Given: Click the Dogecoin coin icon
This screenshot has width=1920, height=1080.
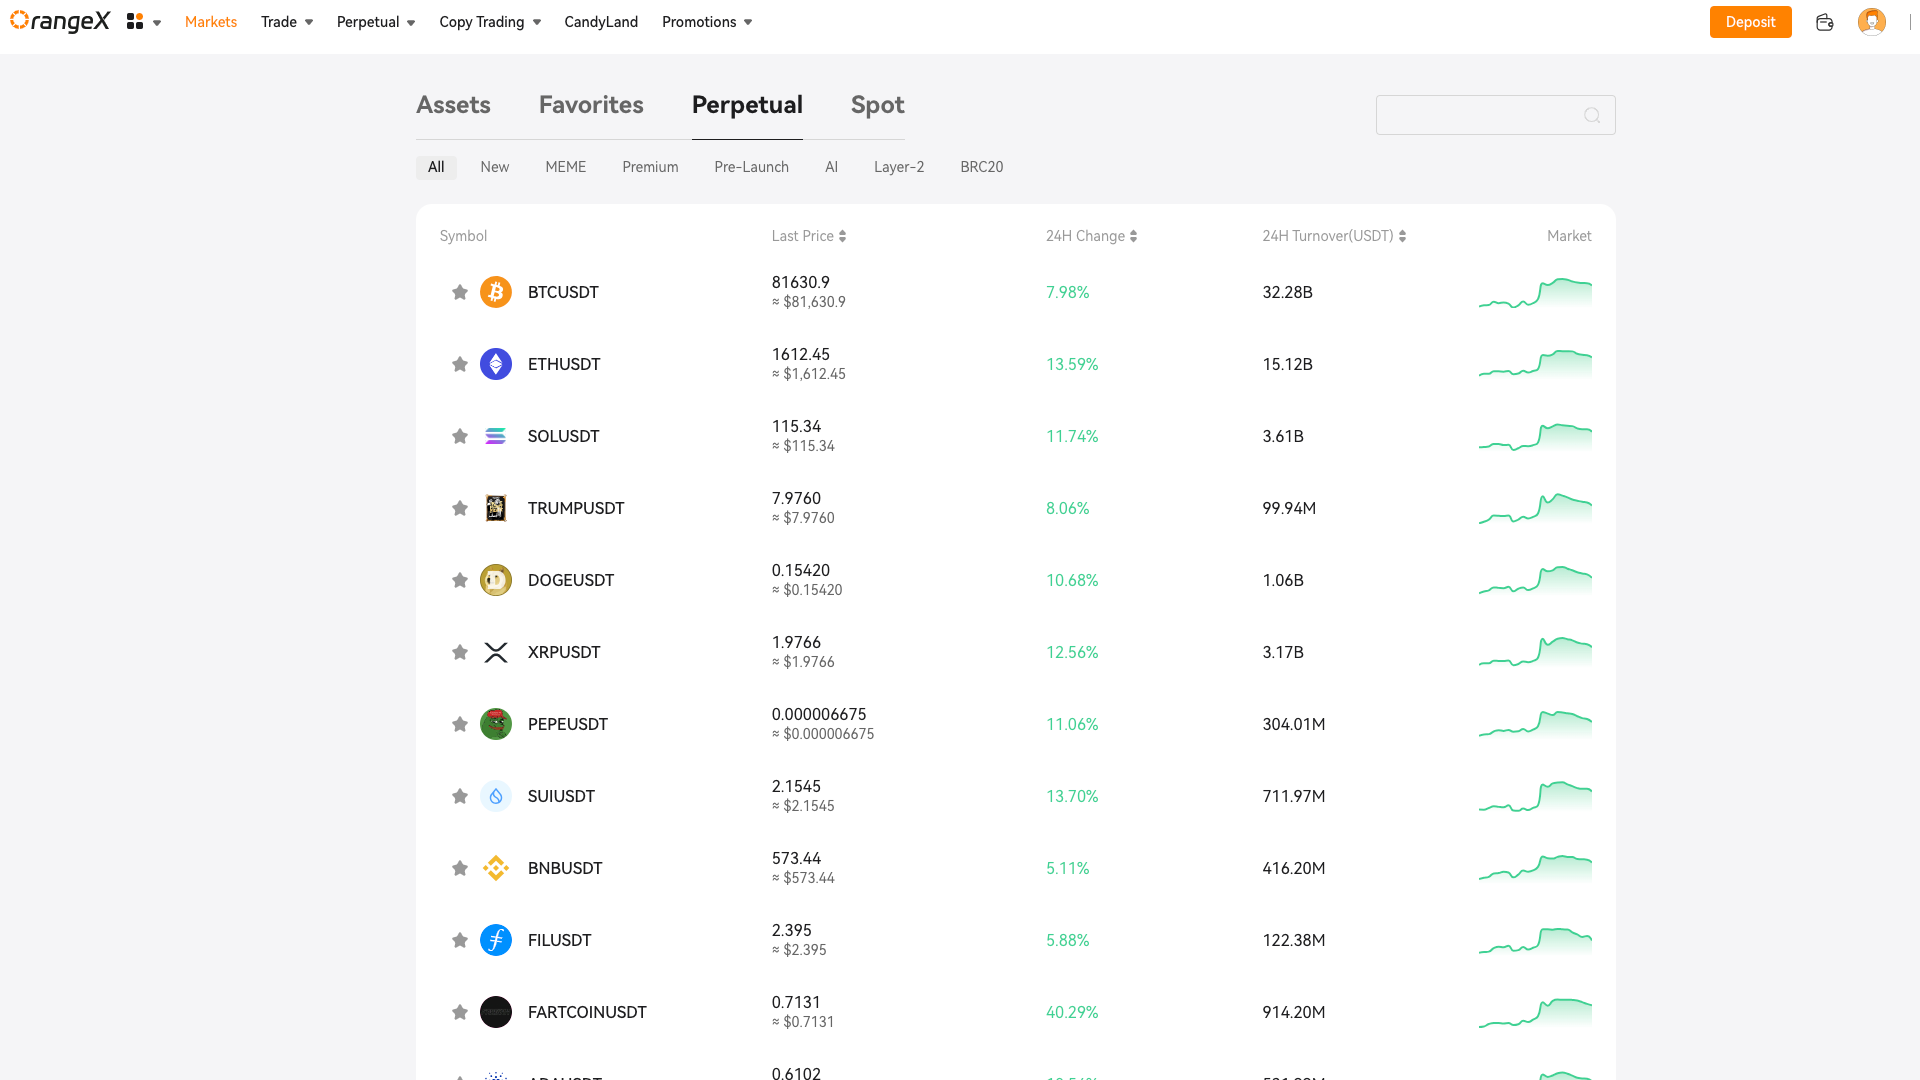Looking at the screenshot, I should tap(496, 580).
